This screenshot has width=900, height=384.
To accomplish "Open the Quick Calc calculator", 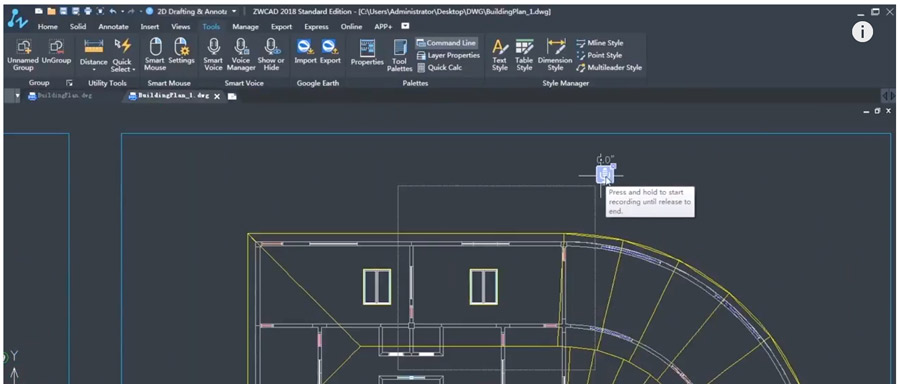I will pyautogui.click(x=440, y=68).
